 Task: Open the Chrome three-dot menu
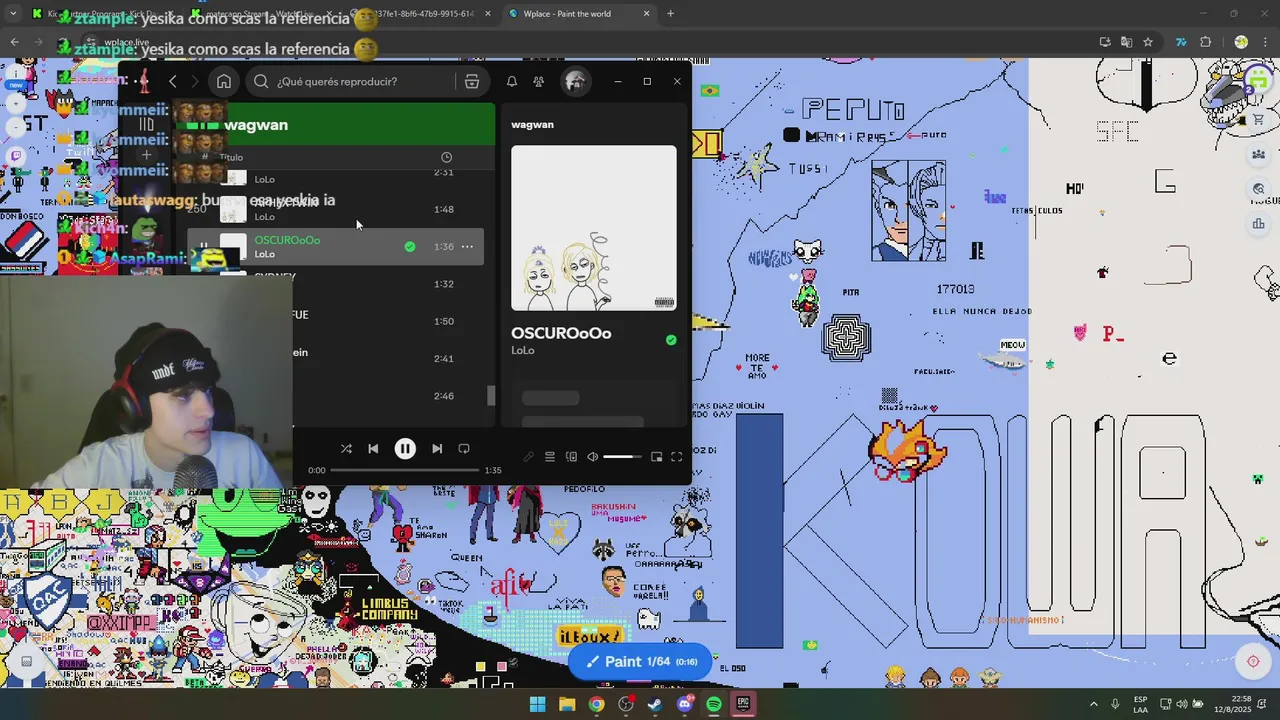[x=1264, y=42]
